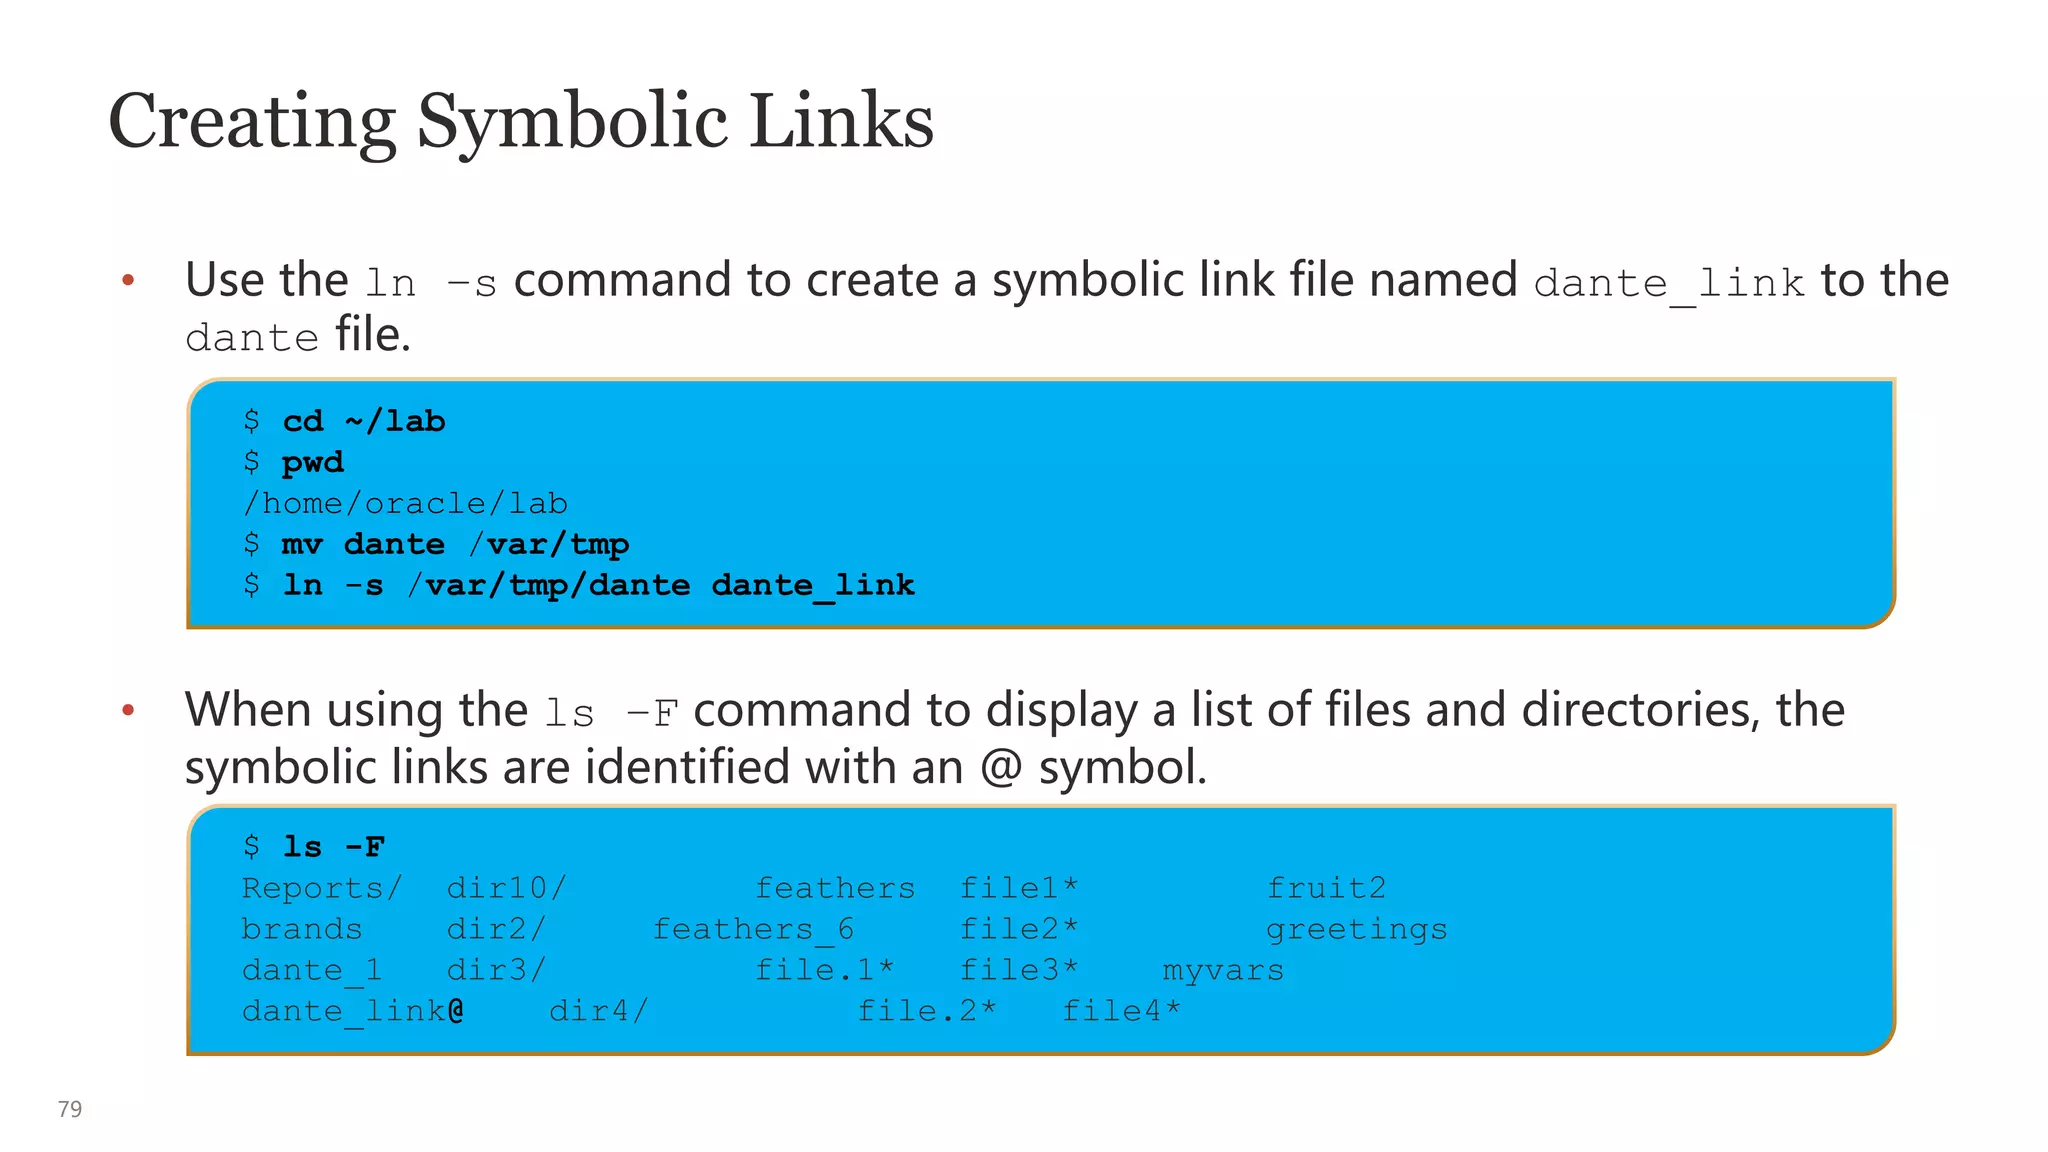The image size is (2048, 1152).
Task: Click the 'feathers_6' entry
Action: tap(753, 930)
